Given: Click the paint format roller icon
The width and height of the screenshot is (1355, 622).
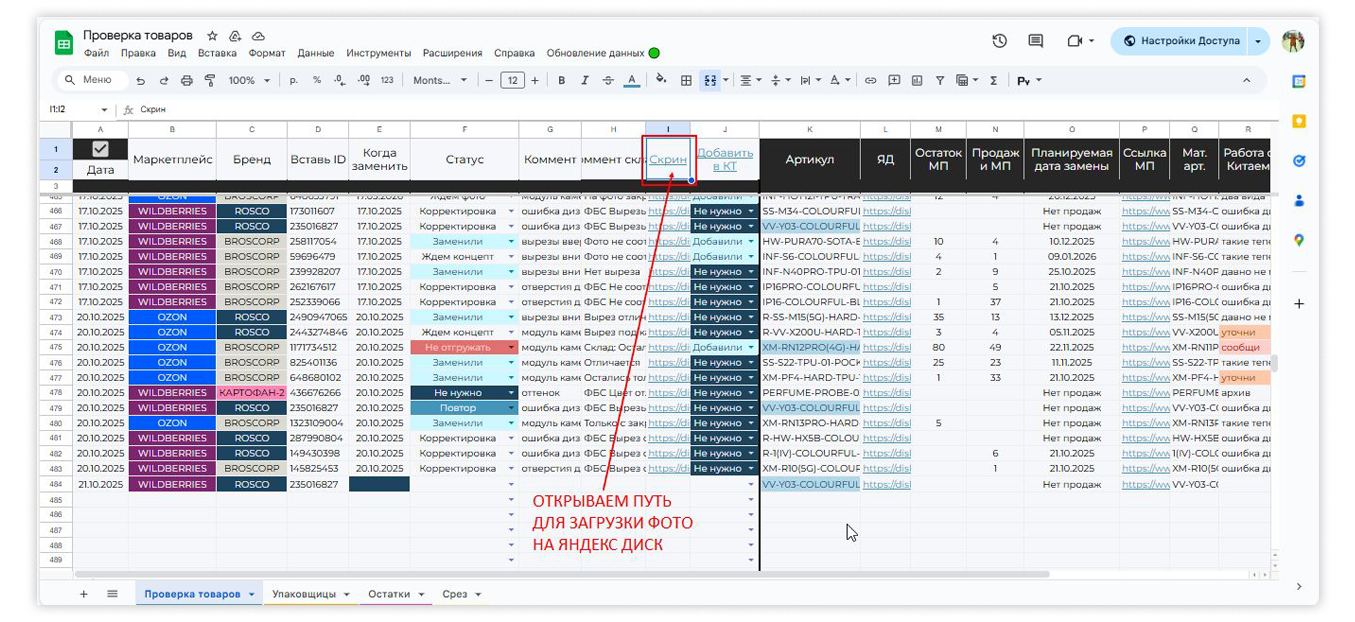Looking at the screenshot, I should point(209,81).
